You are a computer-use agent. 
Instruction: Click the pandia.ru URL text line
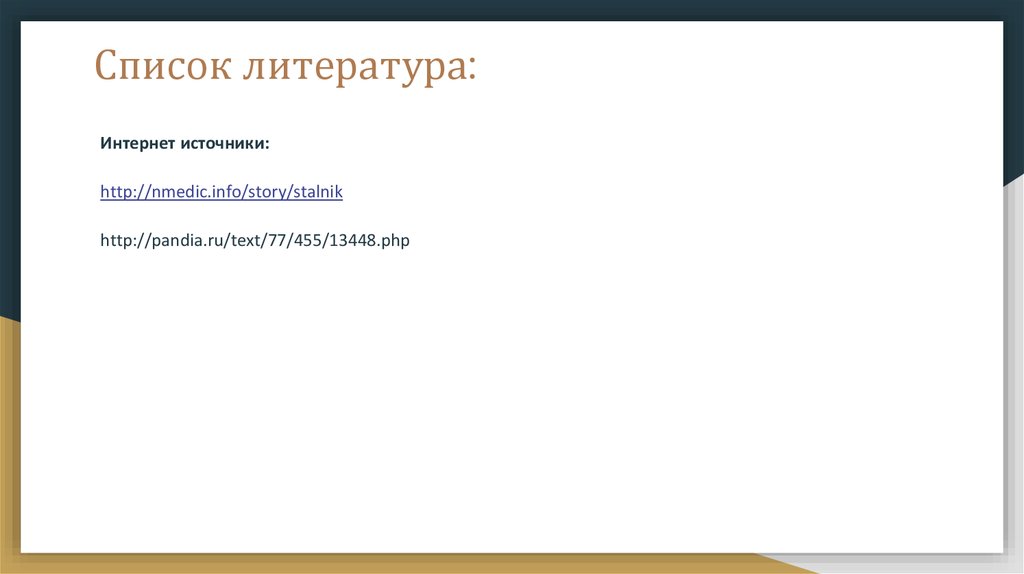pyautogui.click(x=255, y=241)
